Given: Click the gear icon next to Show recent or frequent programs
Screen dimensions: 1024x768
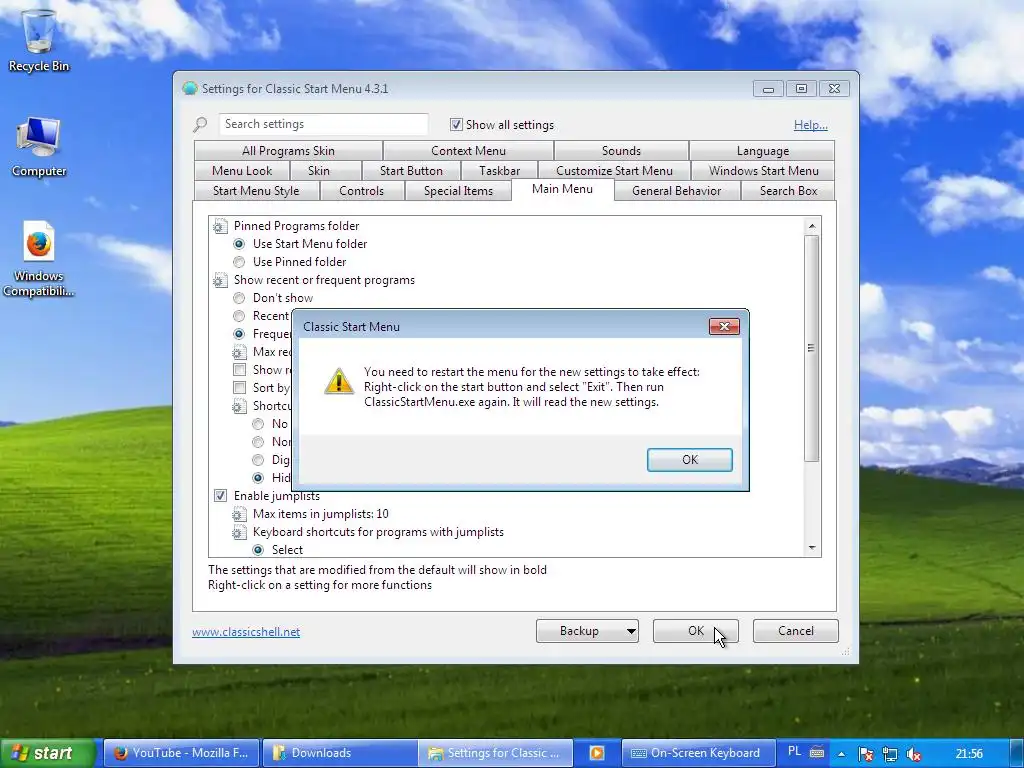Looking at the screenshot, I should click(x=220, y=280).
